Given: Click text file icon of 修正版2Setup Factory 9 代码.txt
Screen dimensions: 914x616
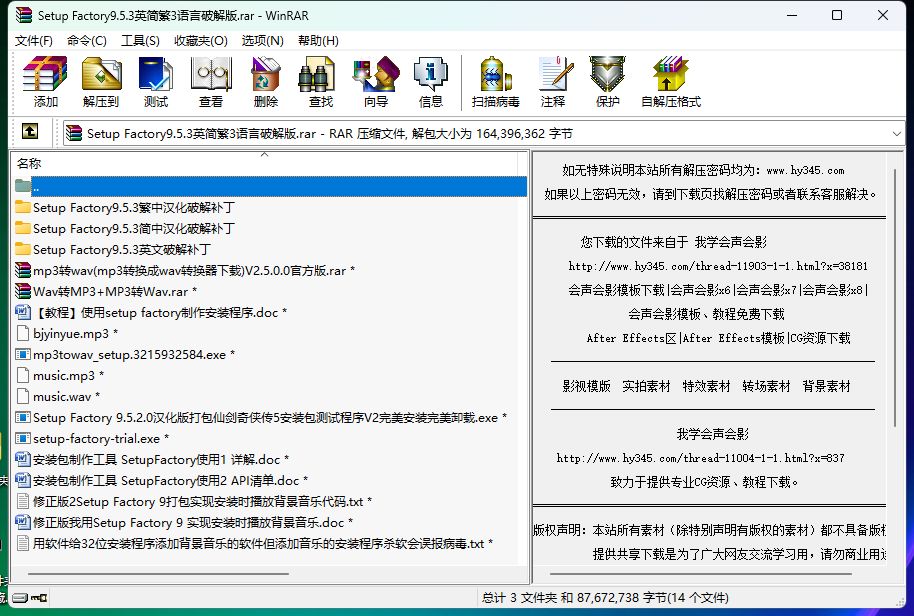Looking at the screenshot, I should click(23, 501).
